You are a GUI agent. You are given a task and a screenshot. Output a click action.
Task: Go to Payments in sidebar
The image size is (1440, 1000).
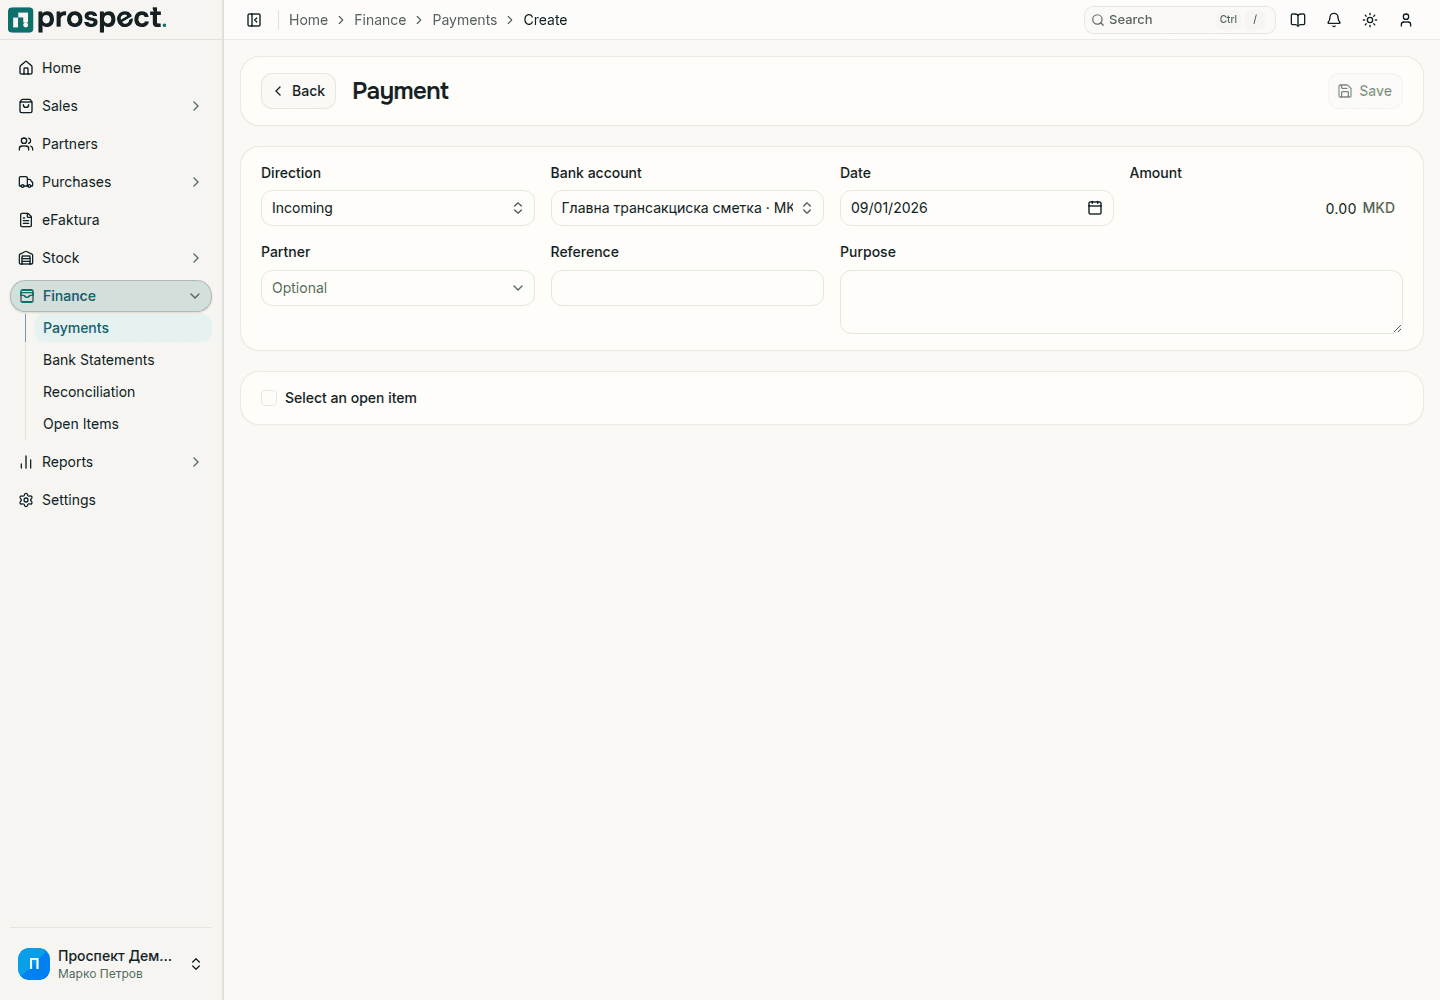123,328
